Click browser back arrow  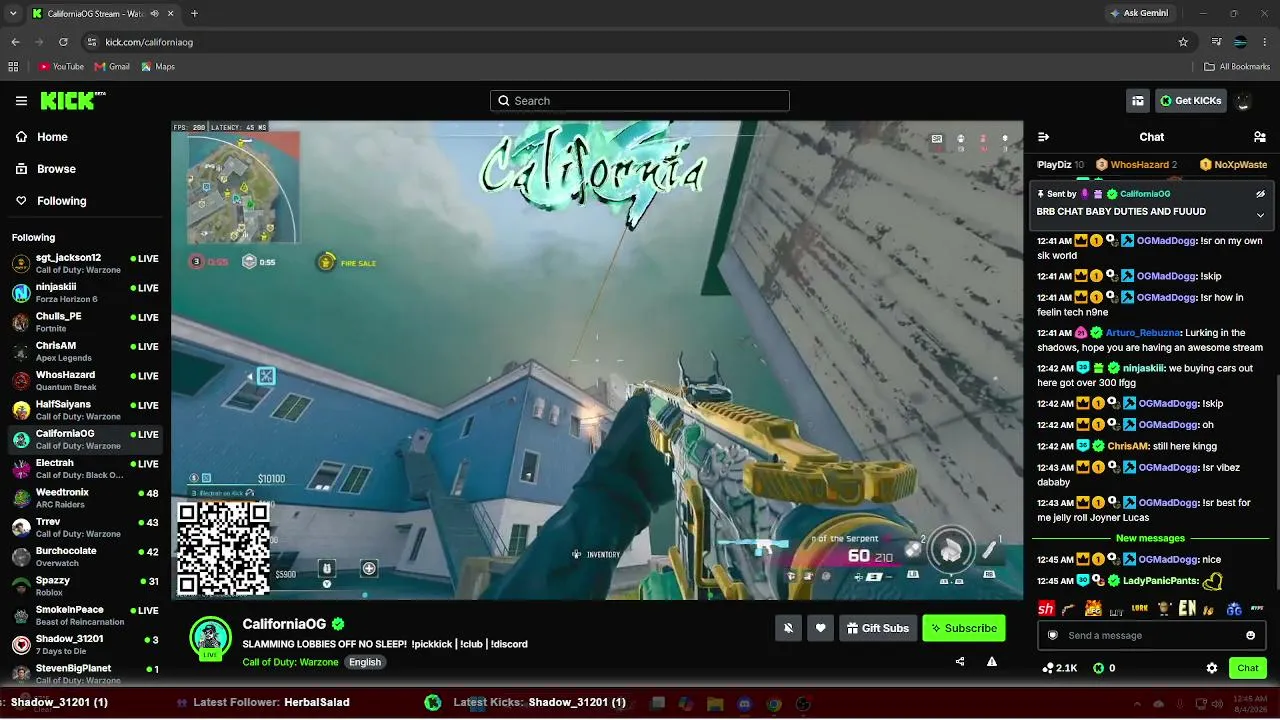(x=15, y=42)
